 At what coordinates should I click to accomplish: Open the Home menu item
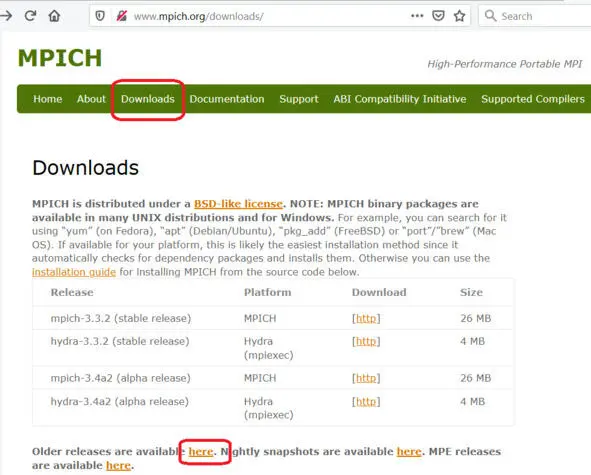point(47,99)
